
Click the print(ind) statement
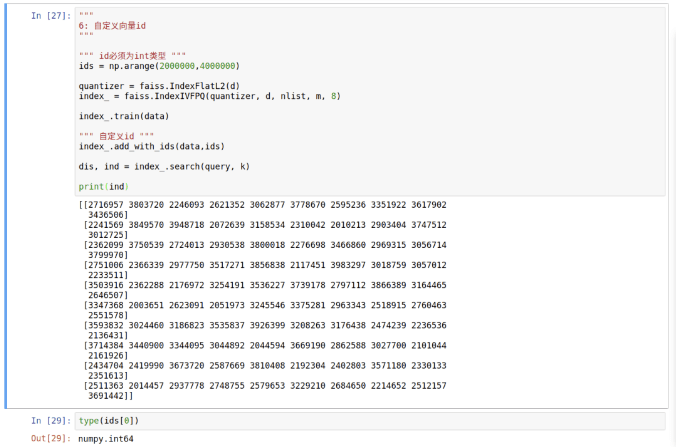click(104, 187)
